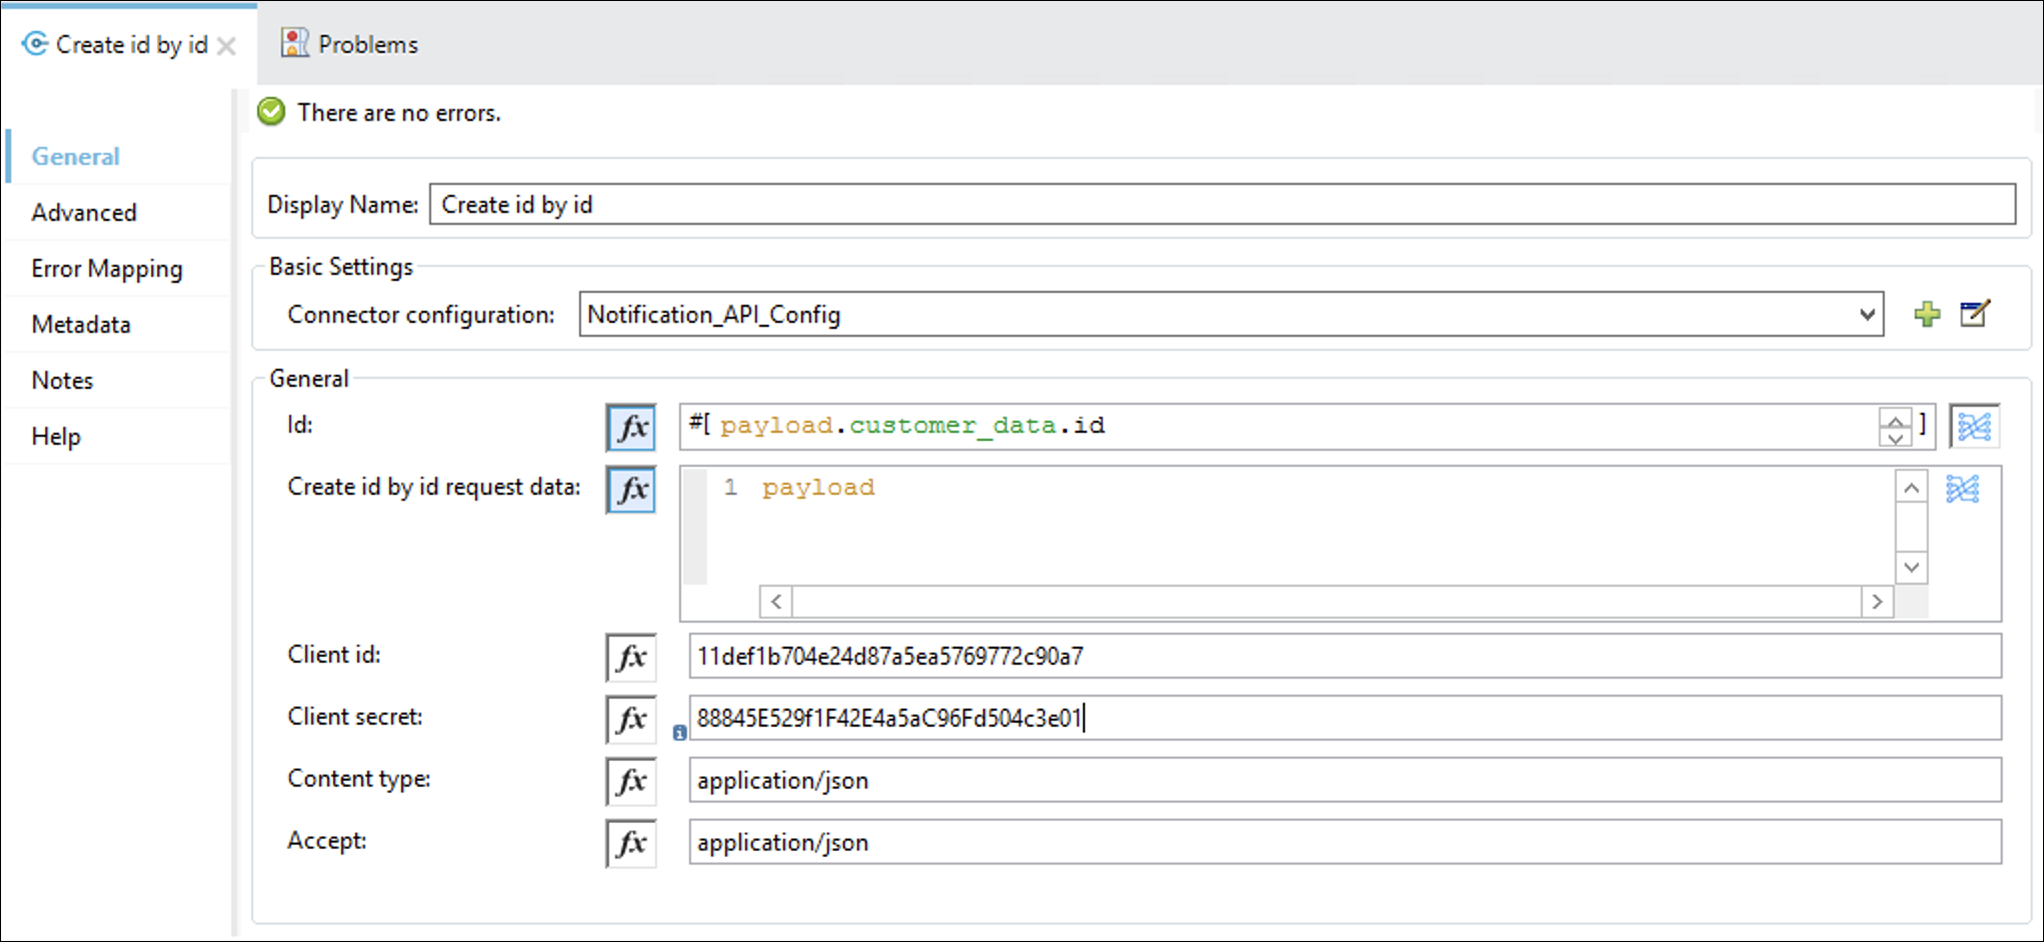The image size is (2044, 942).
Task: Close the Create id by id tab
Action: 227,46
